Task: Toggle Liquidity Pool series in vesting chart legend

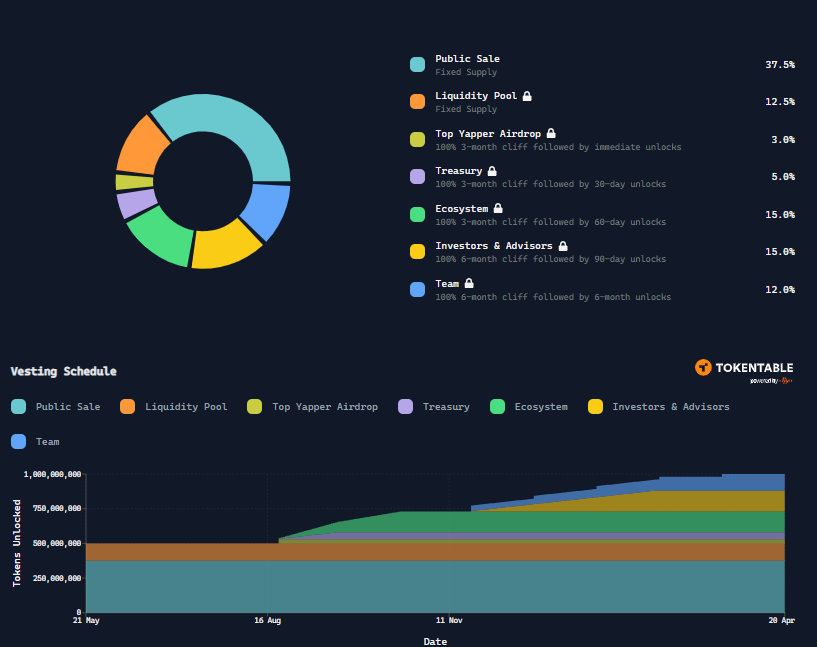Action: [x=174, y=407]
